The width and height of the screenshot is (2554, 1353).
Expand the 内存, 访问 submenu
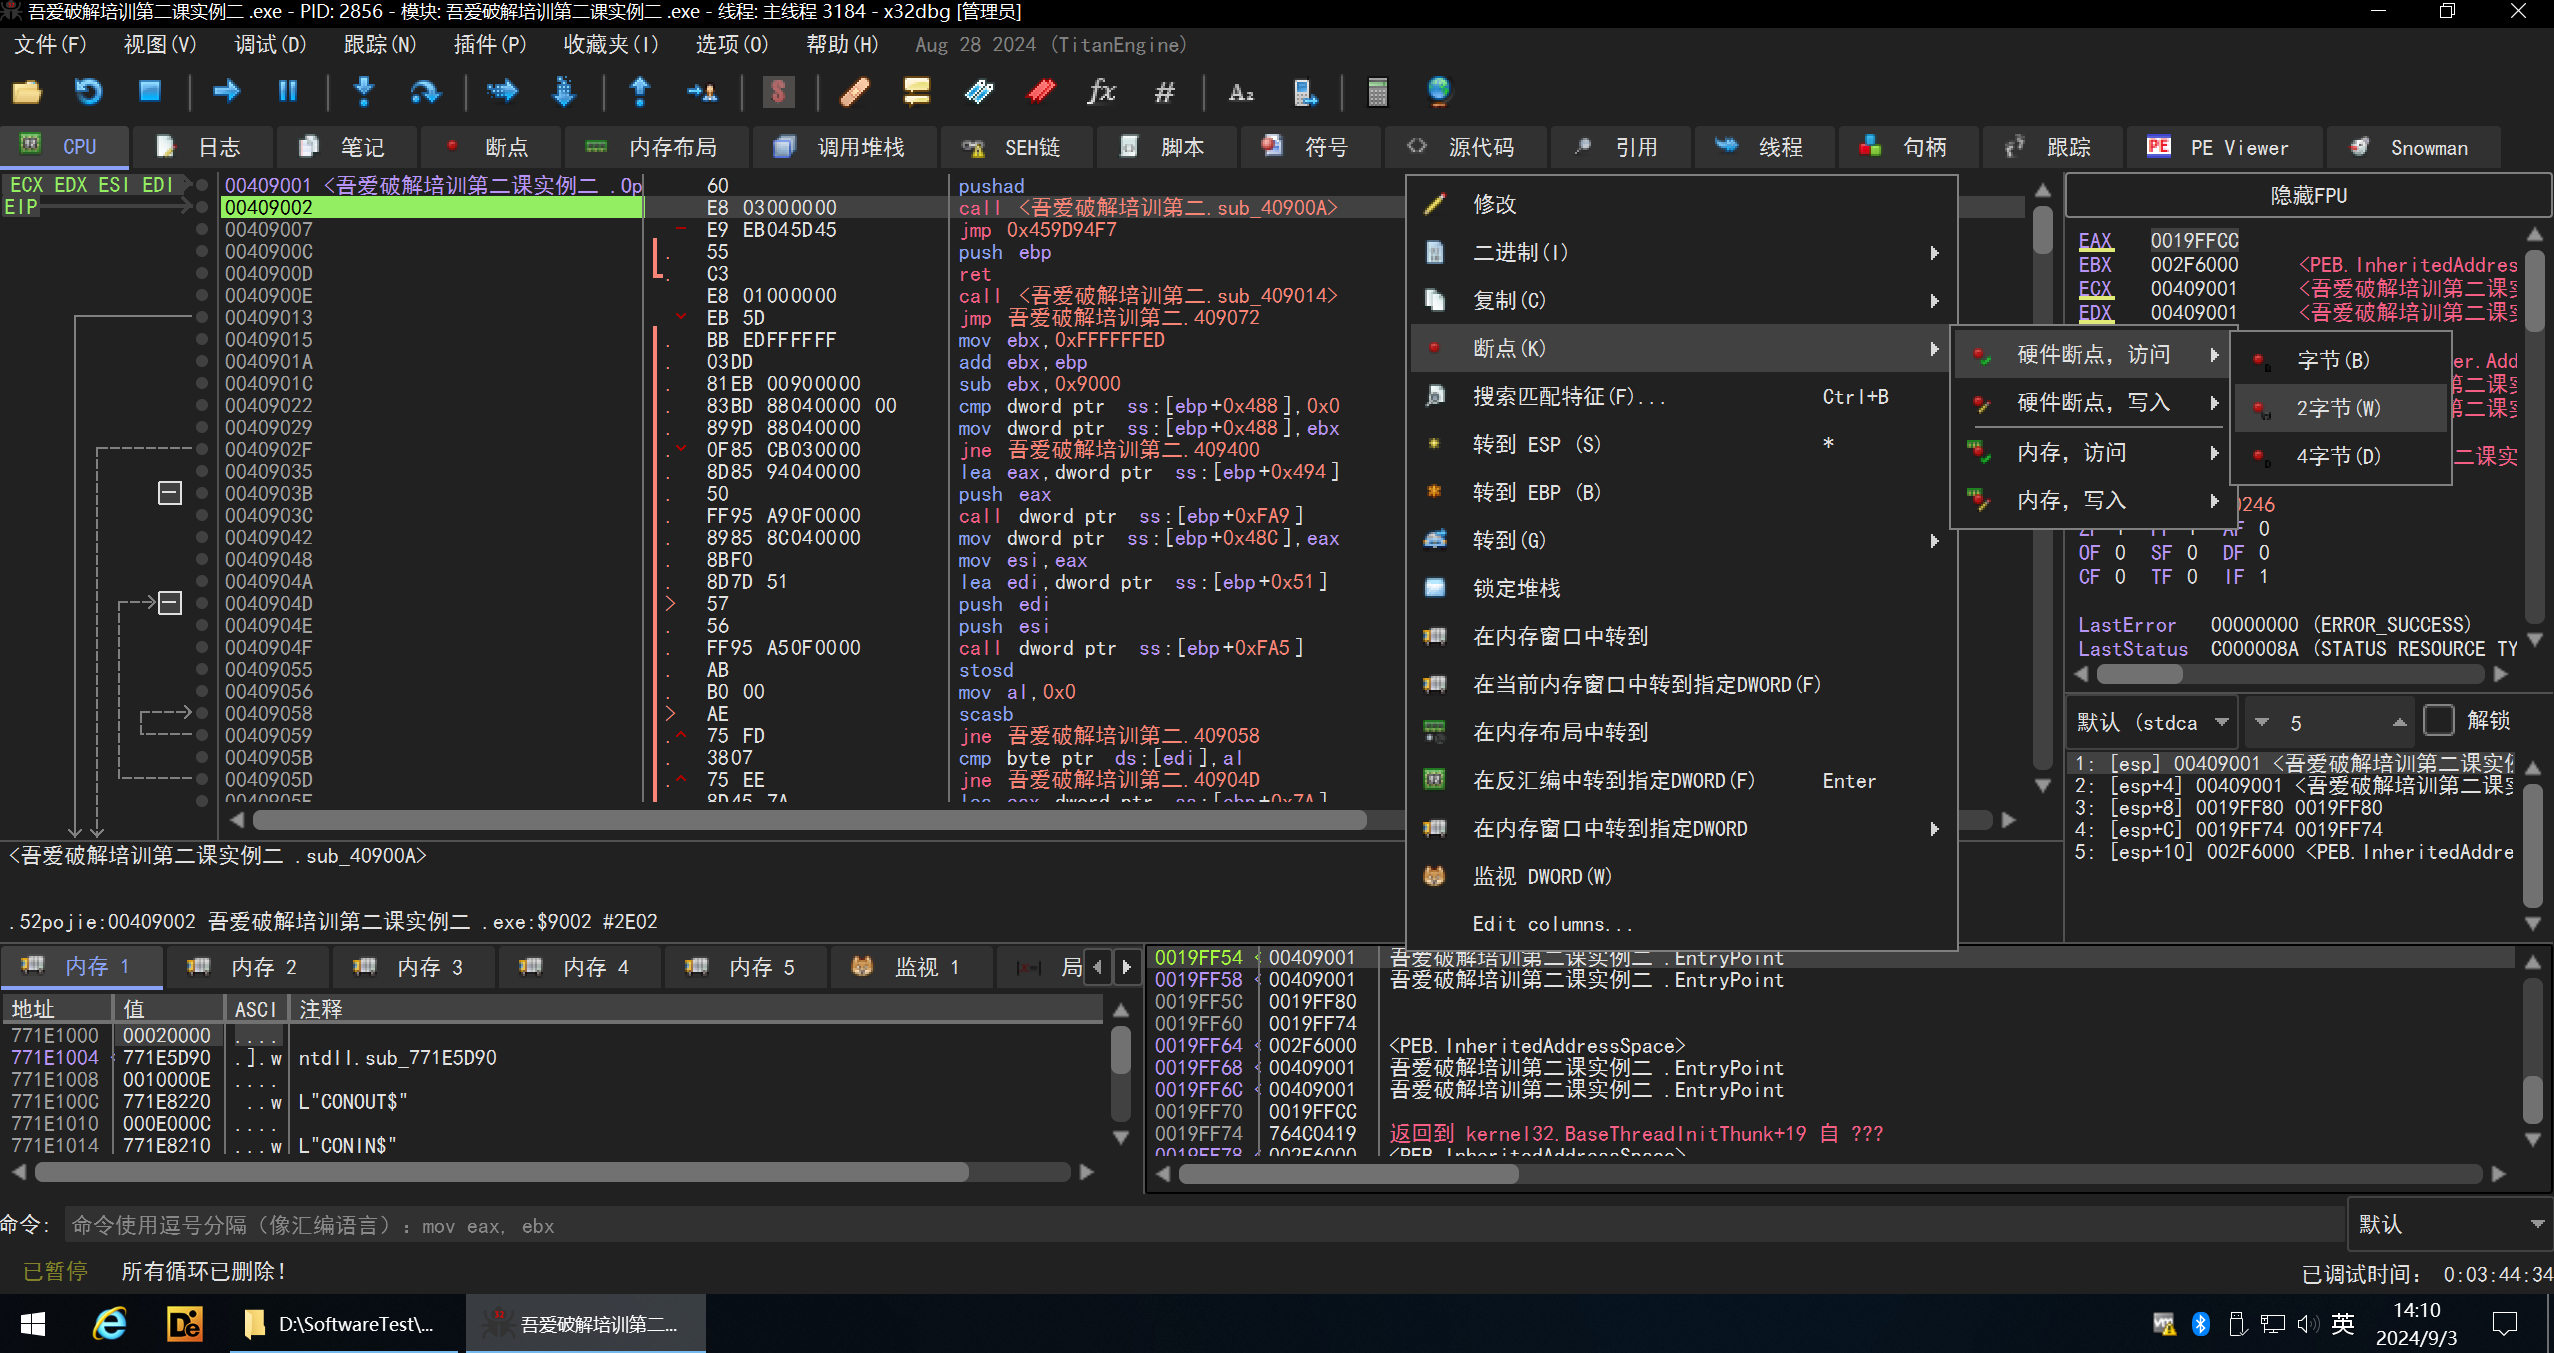(2091, 453)
